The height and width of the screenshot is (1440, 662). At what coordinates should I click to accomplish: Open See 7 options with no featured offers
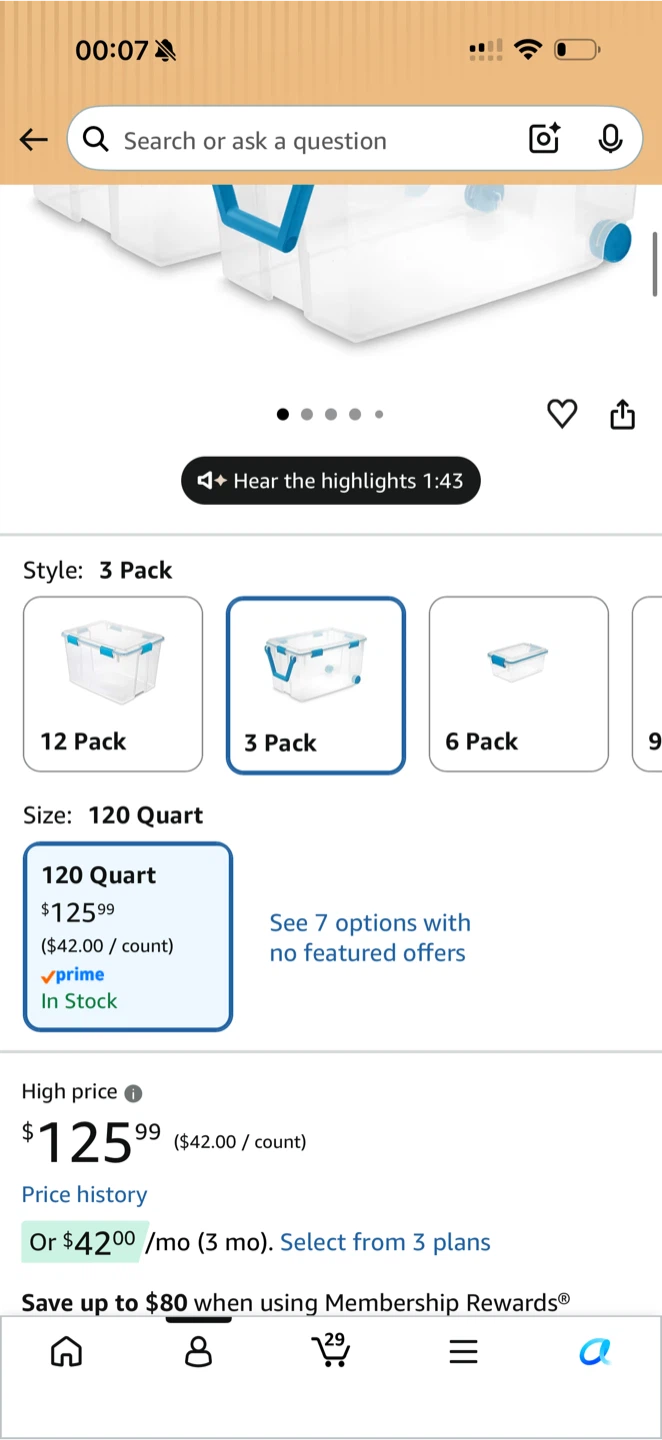click(x=369, y=938)
